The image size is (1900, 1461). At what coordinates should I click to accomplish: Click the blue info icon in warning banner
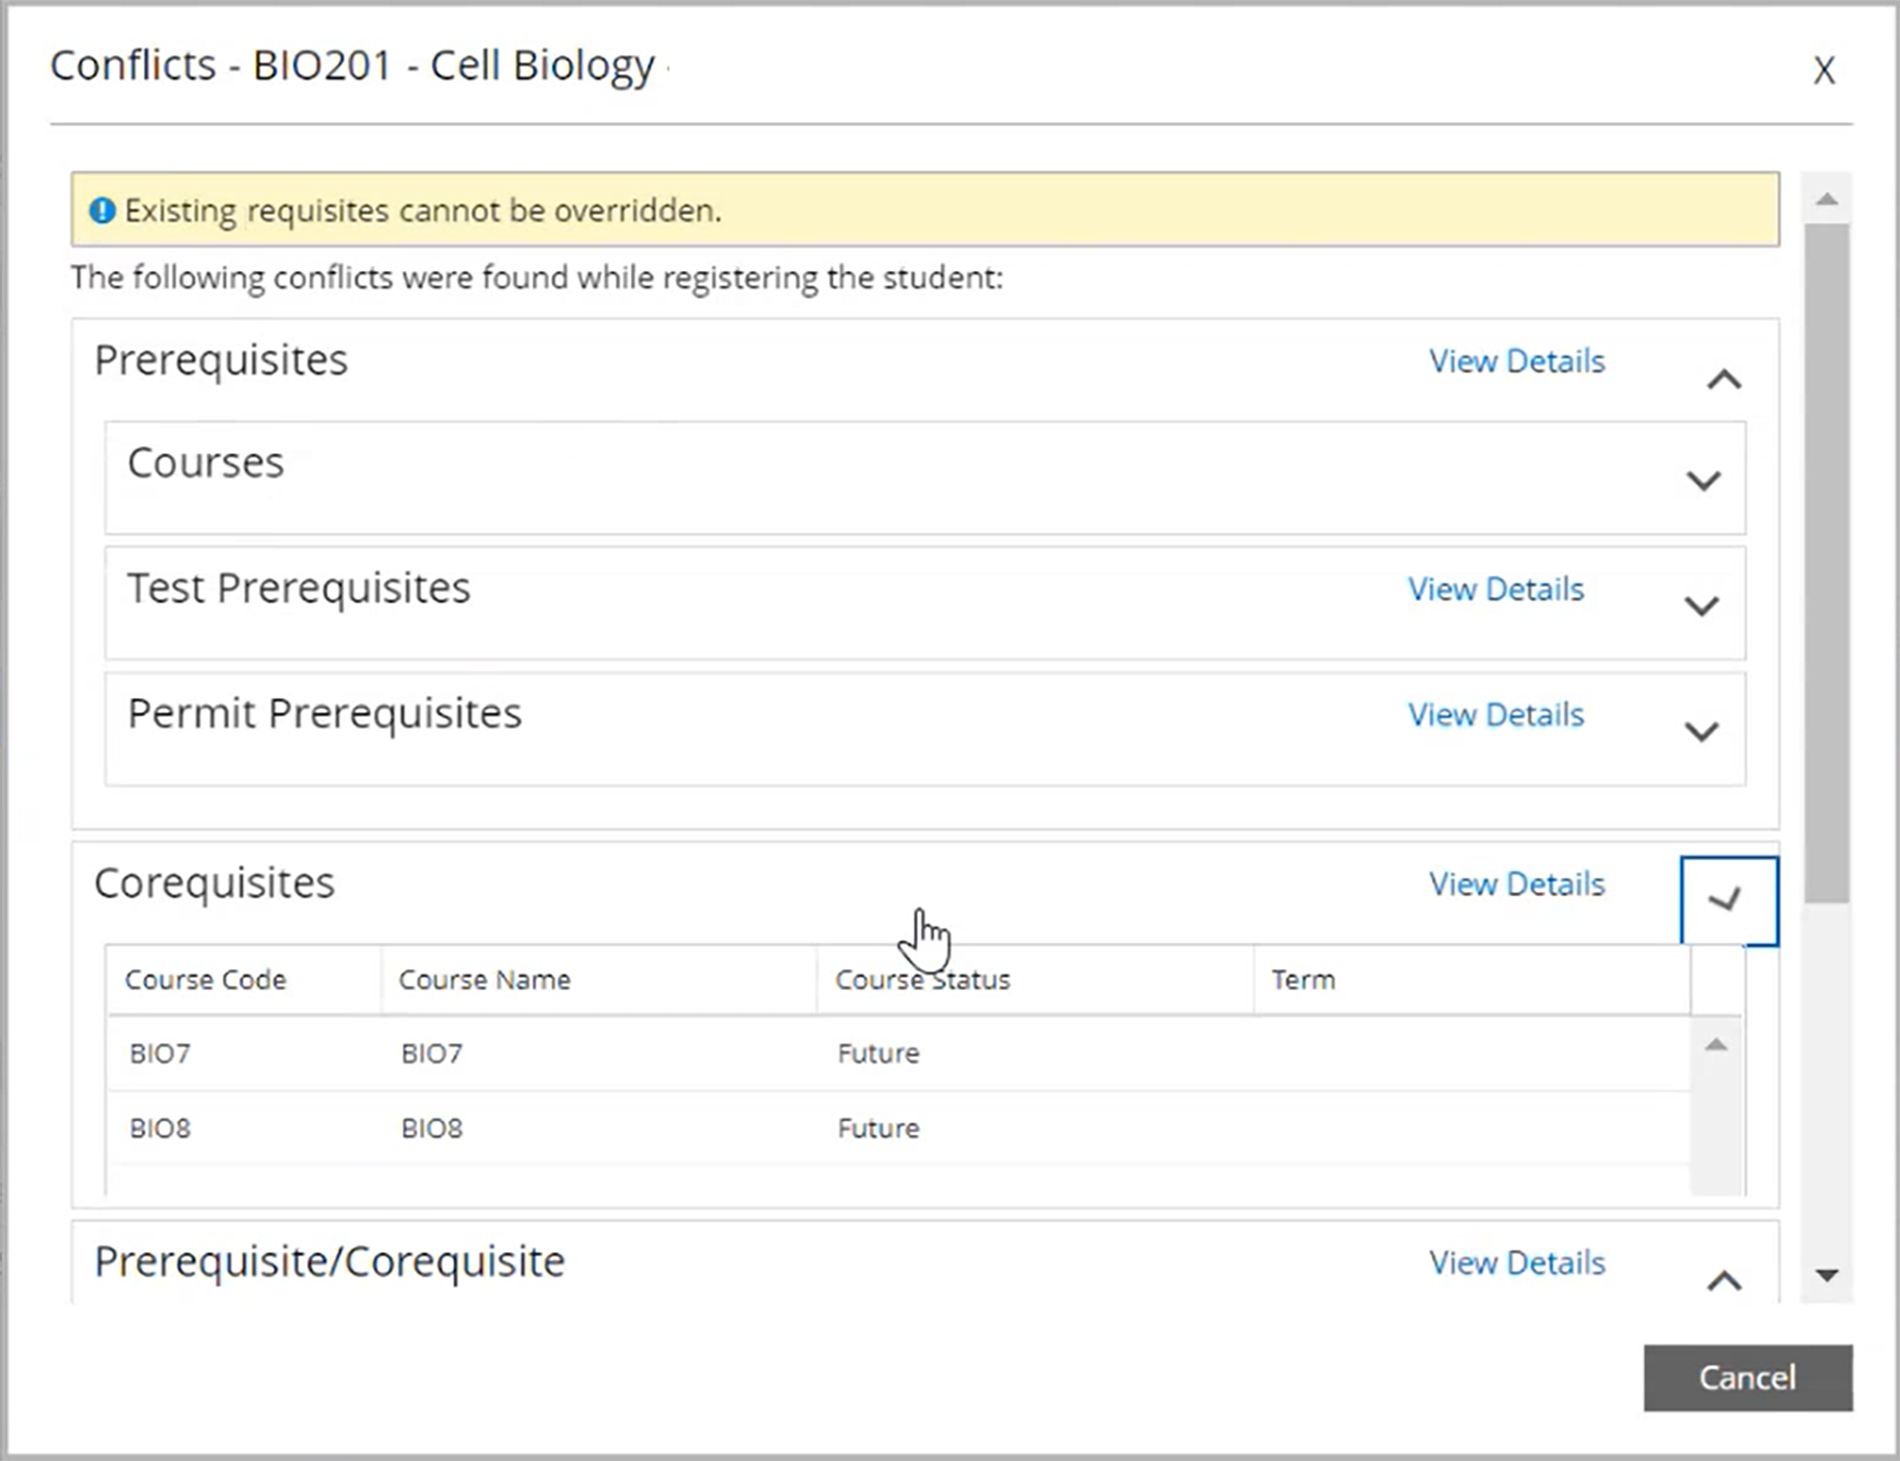click(102, 211)
